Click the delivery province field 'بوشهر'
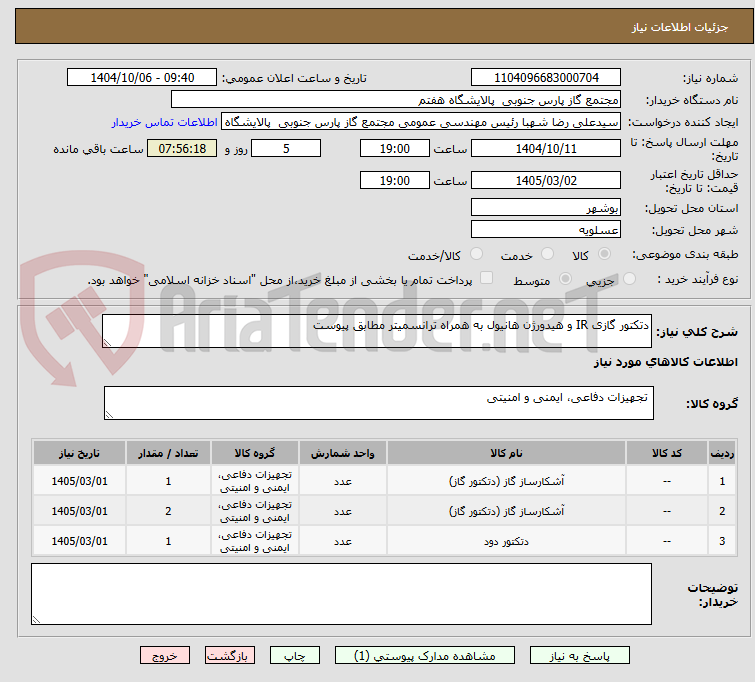The height and width of the screenshot is (682, 755). [546, 208]
